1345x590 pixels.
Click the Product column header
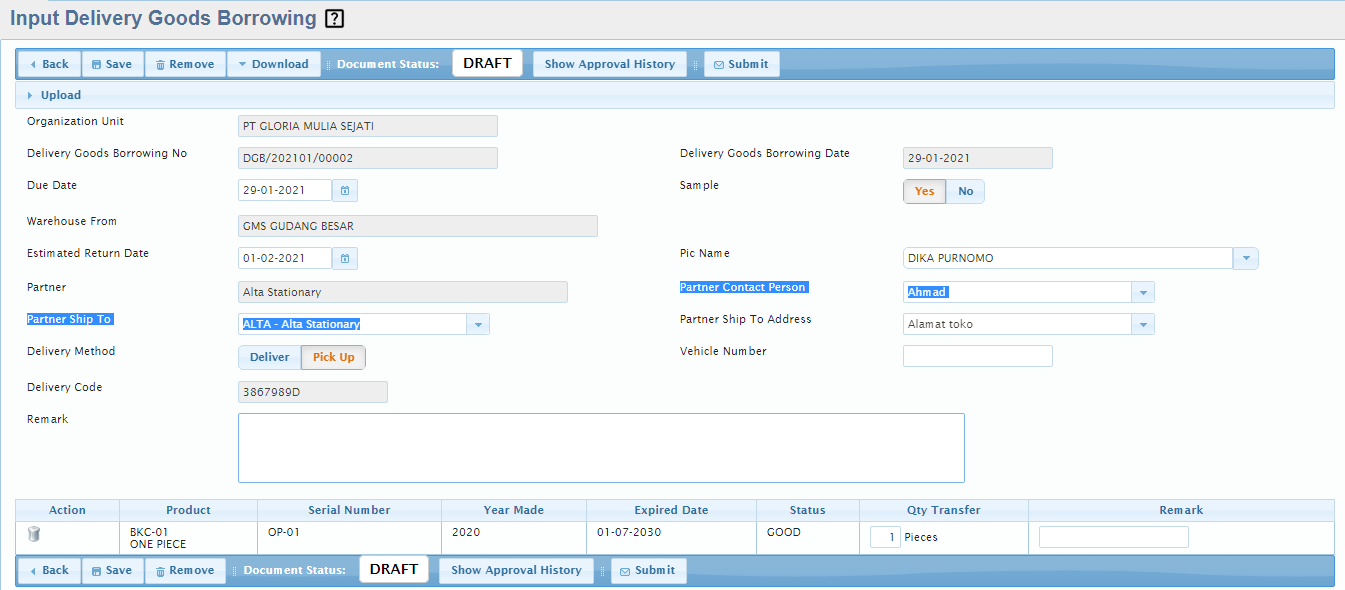click(x=188, y=510)
